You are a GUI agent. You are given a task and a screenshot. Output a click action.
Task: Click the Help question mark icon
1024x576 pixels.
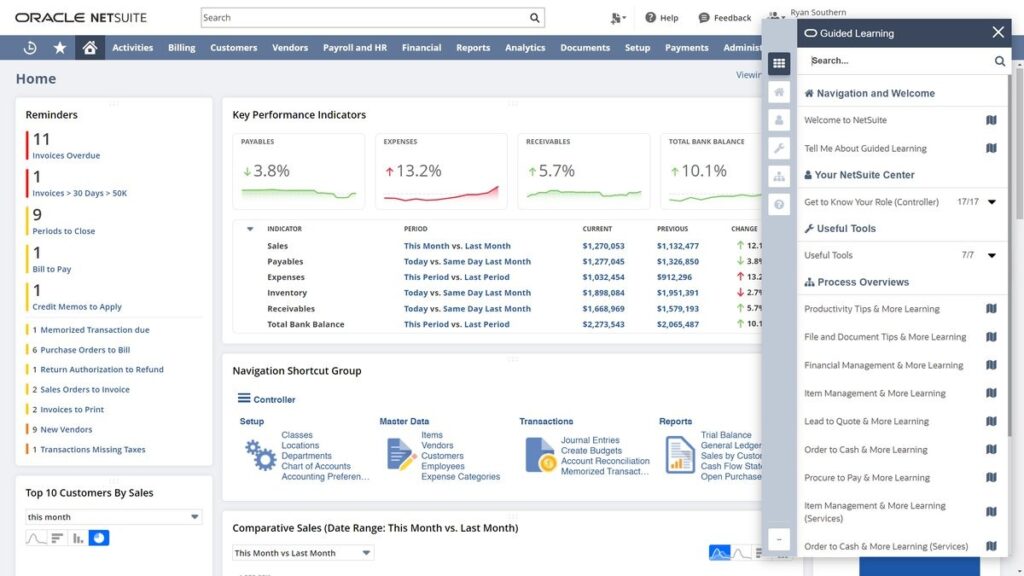click(651, 18)
